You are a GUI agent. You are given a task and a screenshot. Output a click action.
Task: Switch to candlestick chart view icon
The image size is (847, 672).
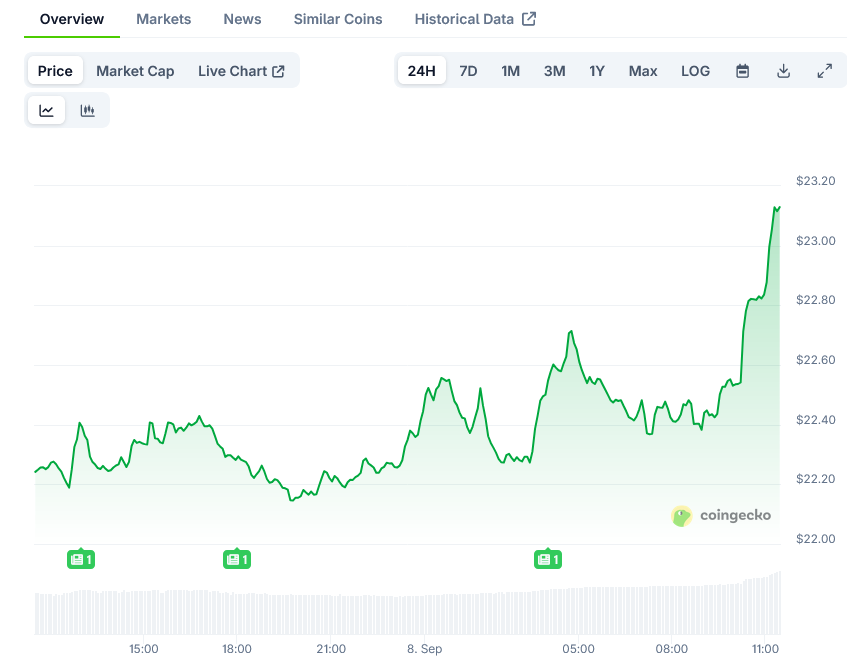pyautogui.click(x=88, y=110)
